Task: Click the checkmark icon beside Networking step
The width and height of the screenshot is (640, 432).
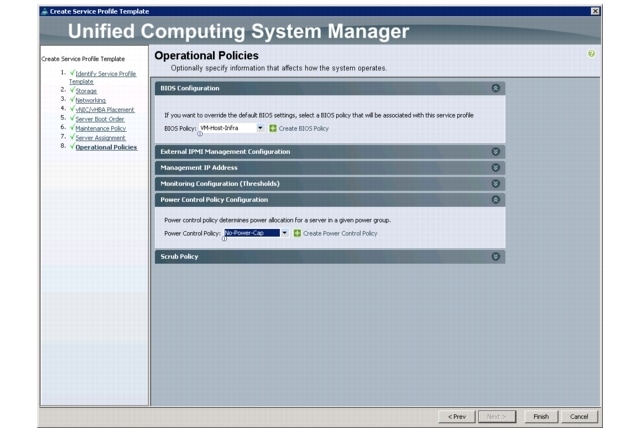Action: 72,99
